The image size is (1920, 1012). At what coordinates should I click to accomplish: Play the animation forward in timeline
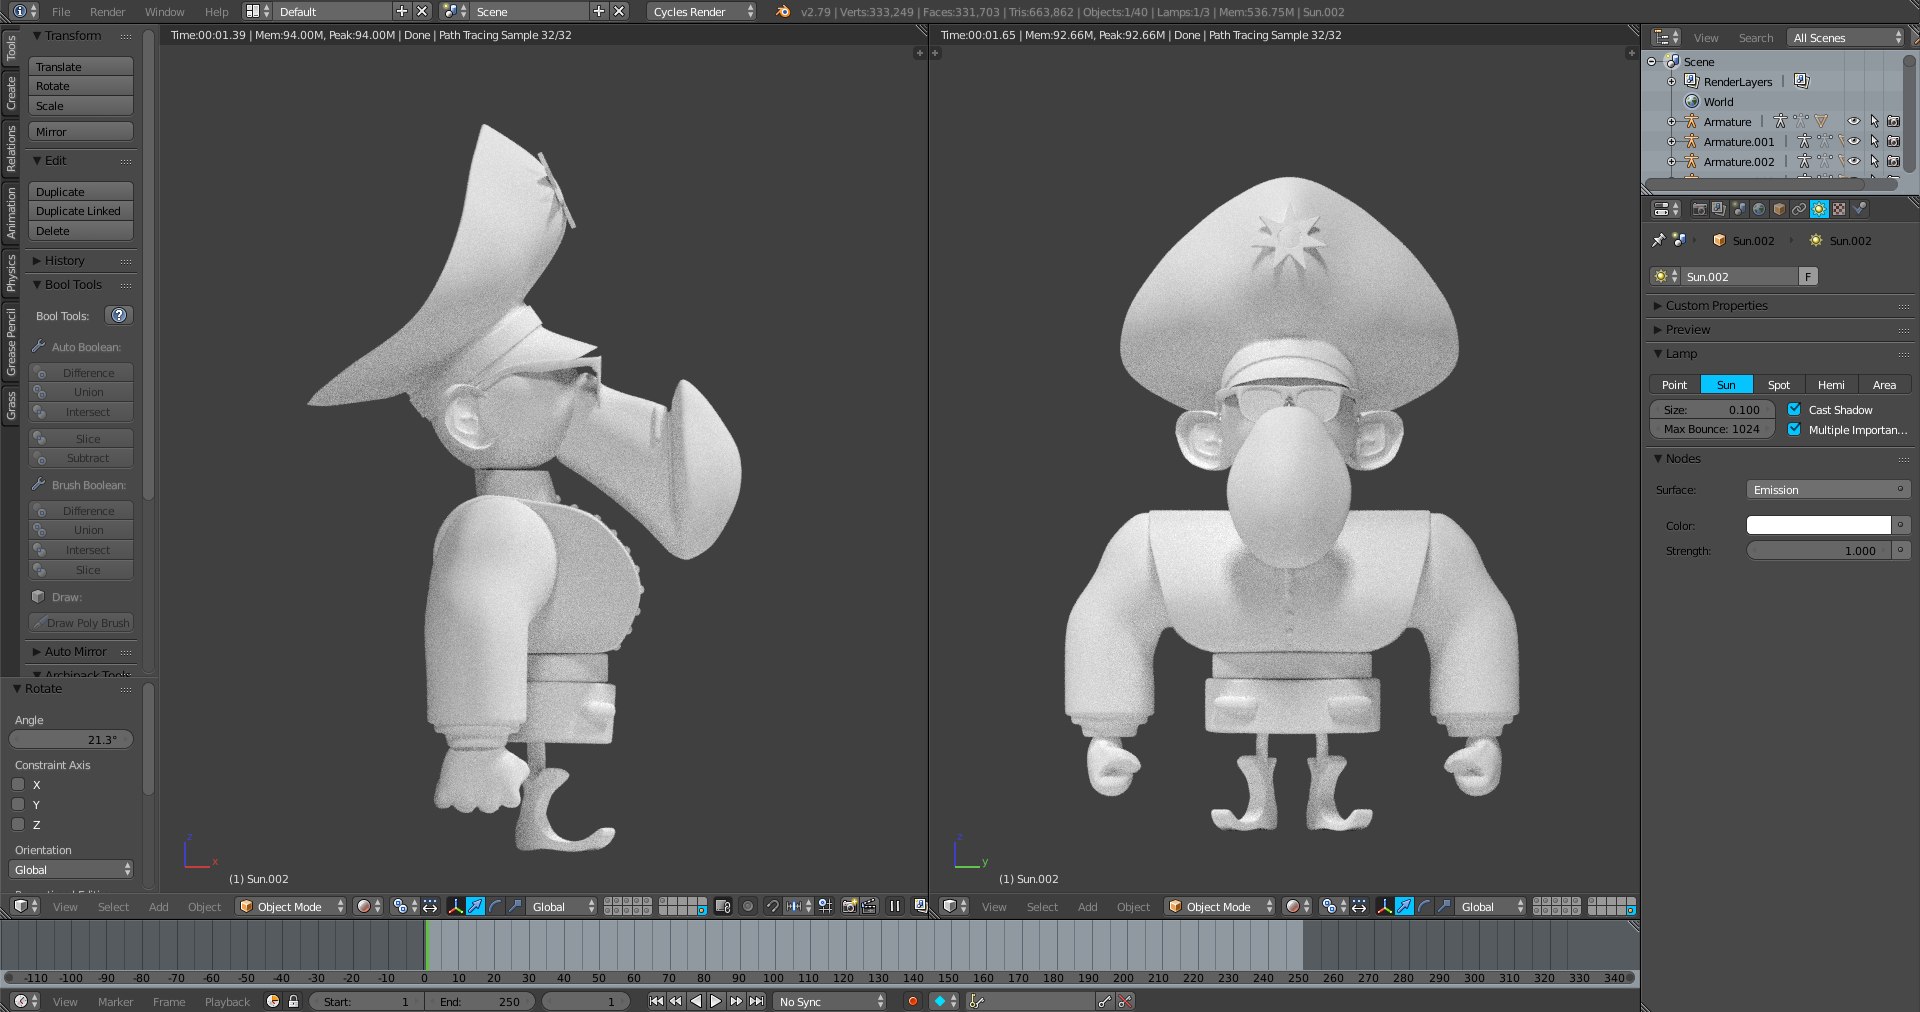coord(716,1001)
